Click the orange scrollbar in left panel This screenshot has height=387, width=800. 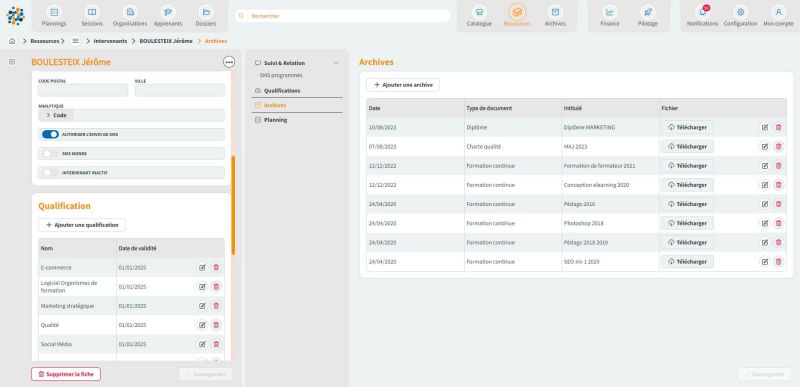coord(233,205)
